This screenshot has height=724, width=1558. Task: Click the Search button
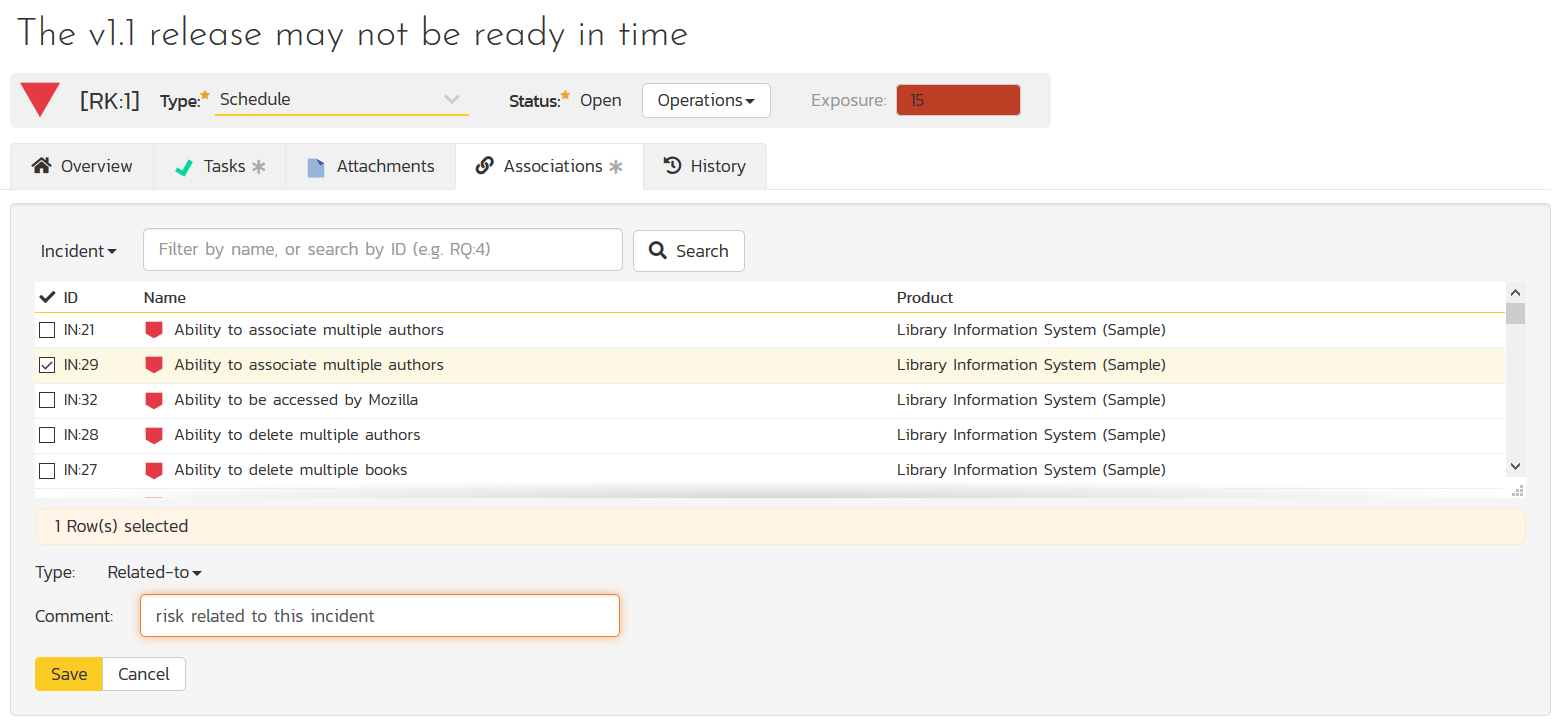click(688, 251)
